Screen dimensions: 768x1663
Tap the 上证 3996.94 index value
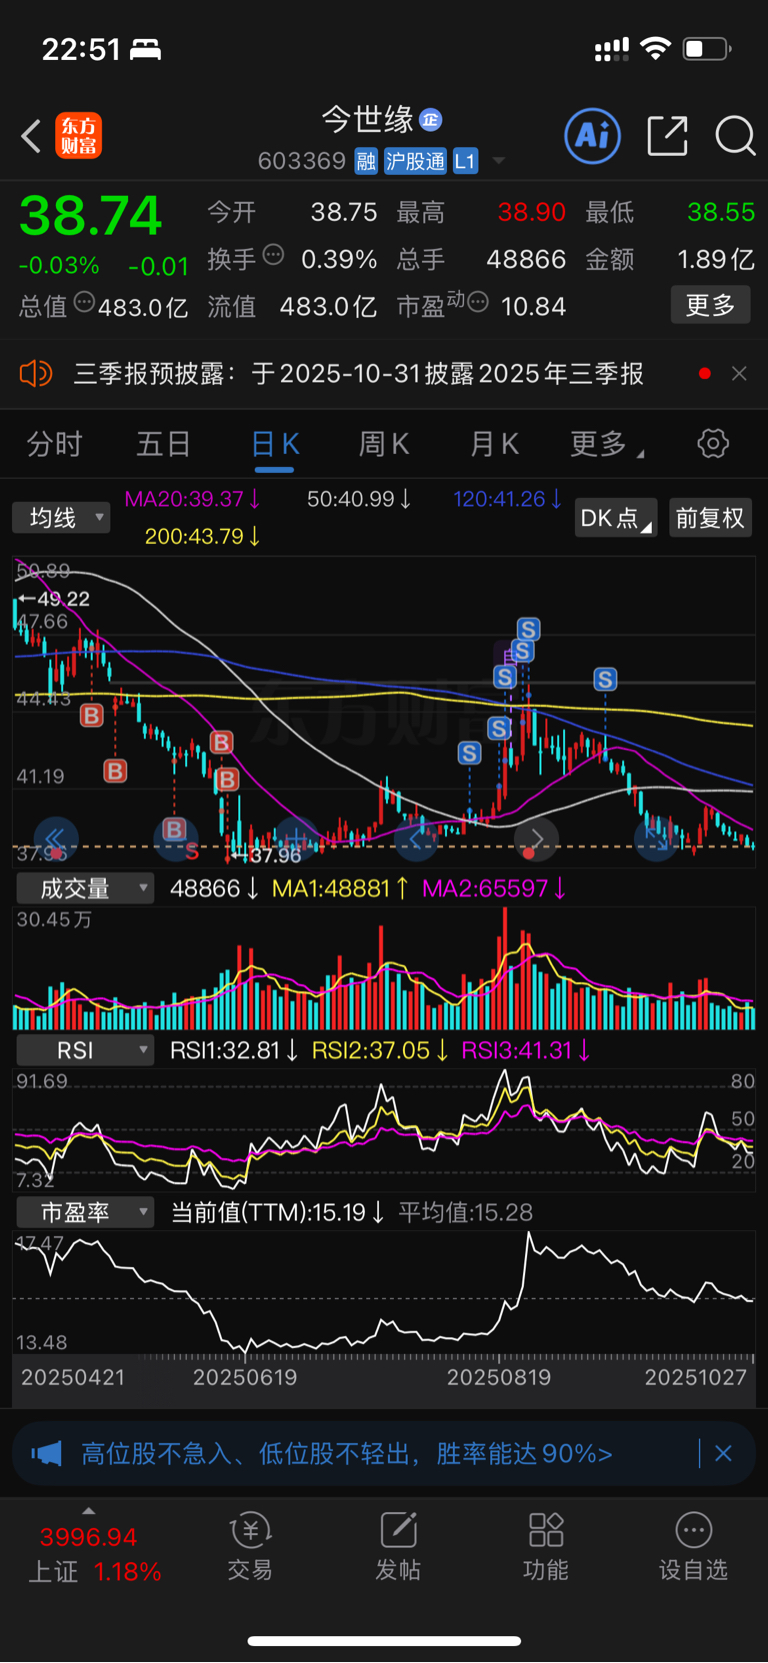(88, 1537)
